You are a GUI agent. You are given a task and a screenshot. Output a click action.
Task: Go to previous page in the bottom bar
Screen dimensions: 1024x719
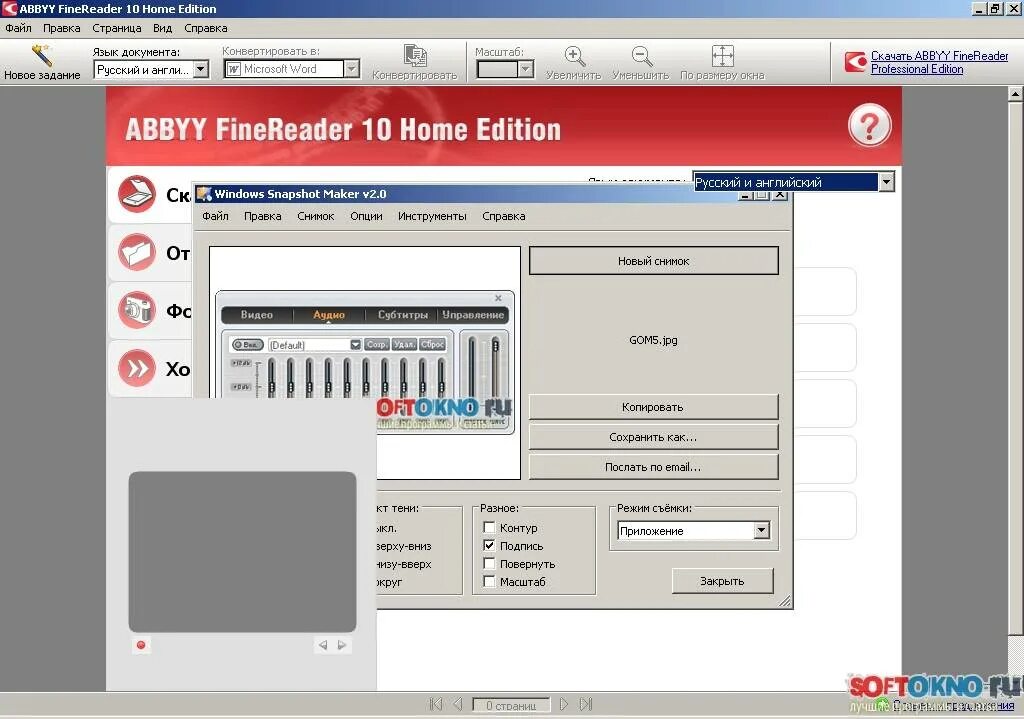458,704
